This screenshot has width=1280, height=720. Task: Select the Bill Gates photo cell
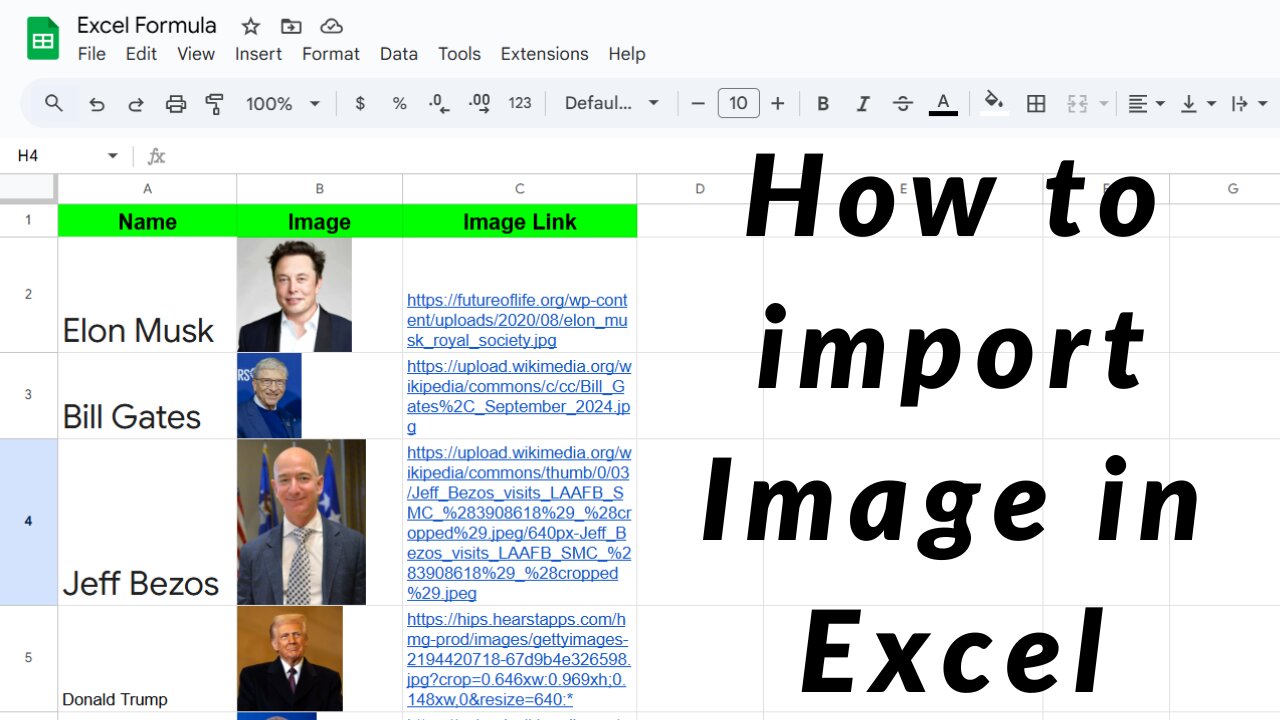pos(319,395)
